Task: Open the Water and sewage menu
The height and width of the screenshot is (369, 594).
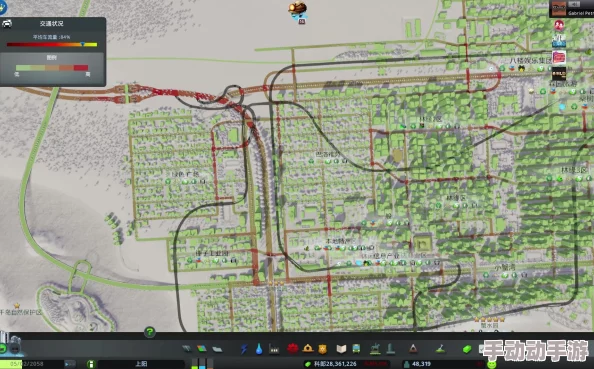Action: pos(259,349)
